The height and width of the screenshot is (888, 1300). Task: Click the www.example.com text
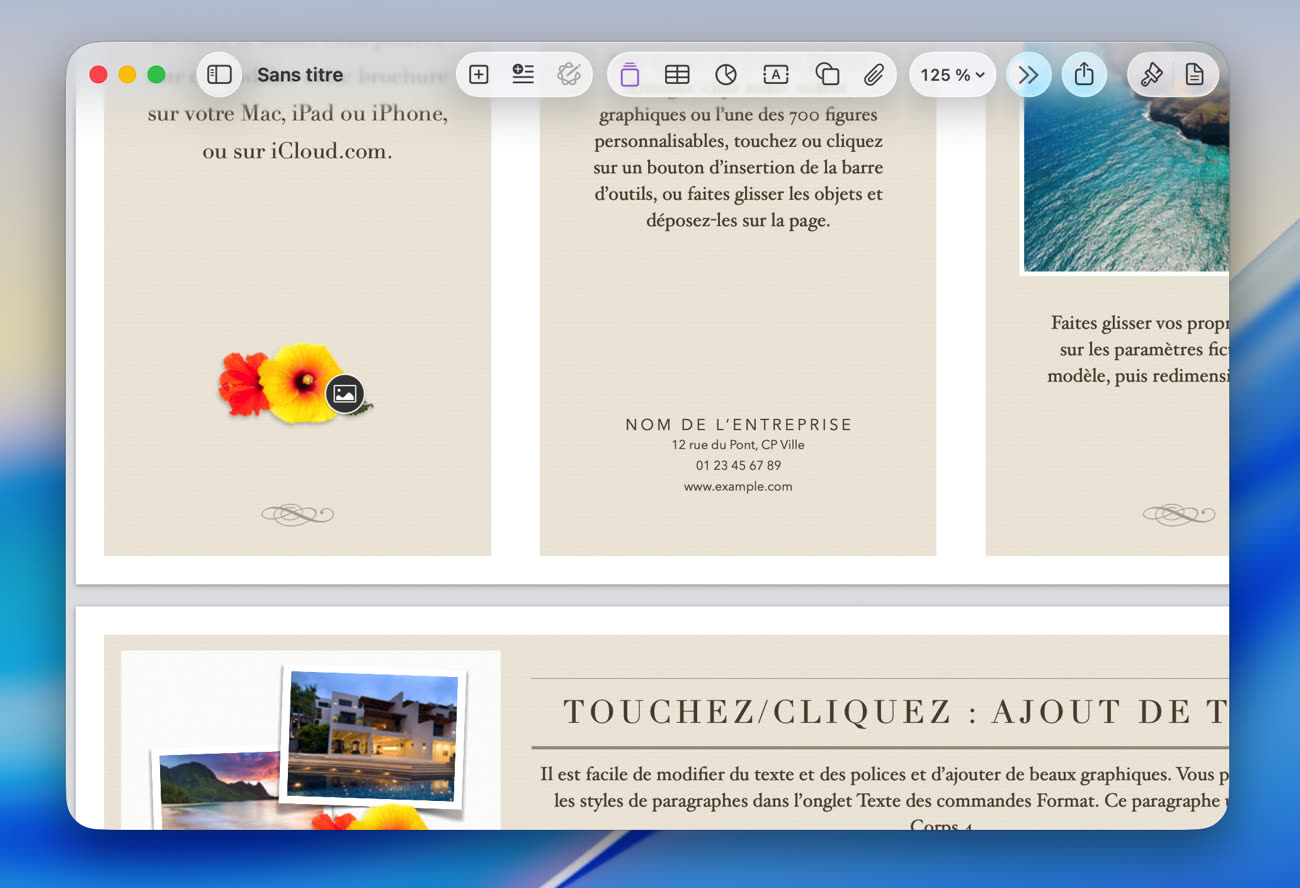(738, 487)
